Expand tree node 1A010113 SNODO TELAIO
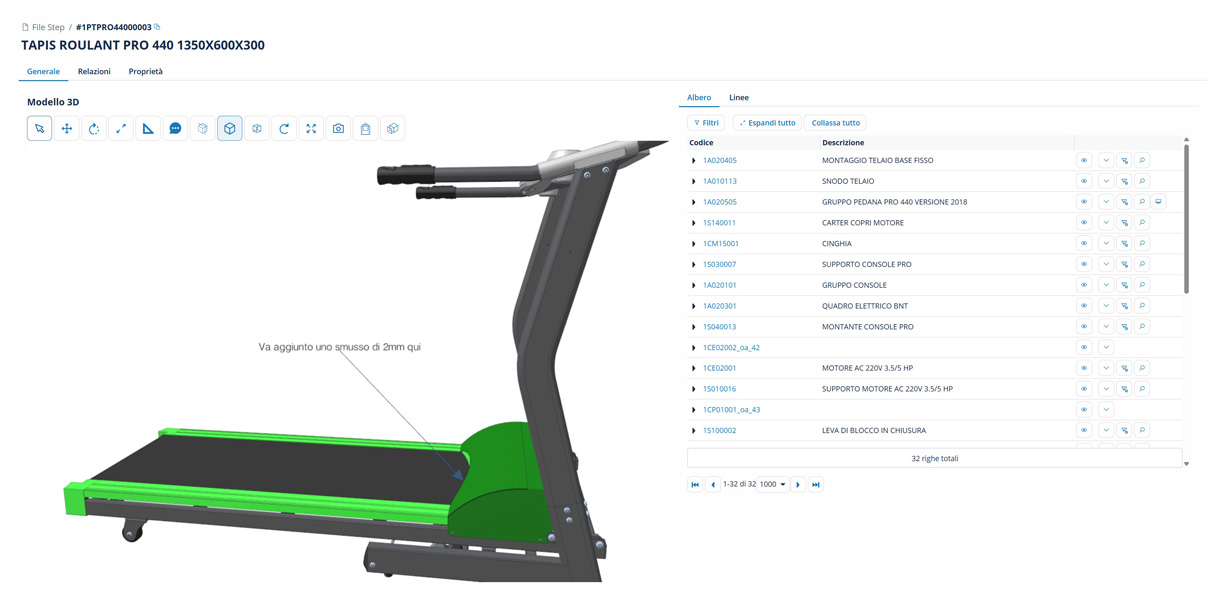The height and width of the screenshot is (605, 1220). pyautogui.click(x=694, y=182)
